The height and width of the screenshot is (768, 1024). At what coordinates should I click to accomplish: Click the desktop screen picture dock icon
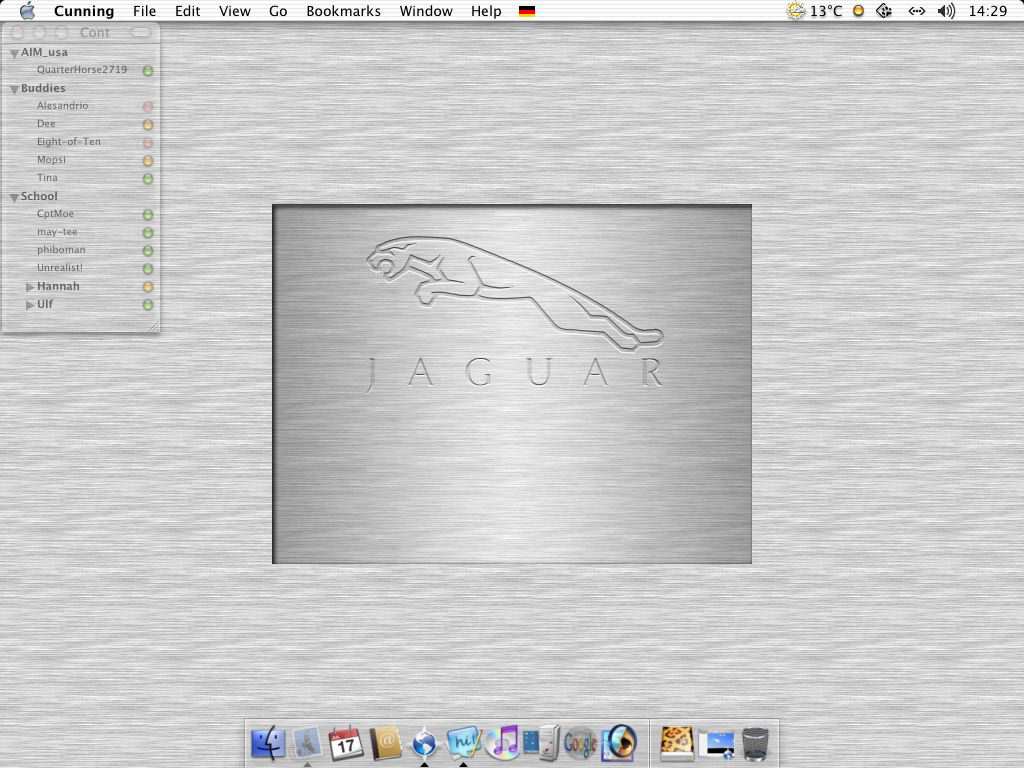point(716,744)
